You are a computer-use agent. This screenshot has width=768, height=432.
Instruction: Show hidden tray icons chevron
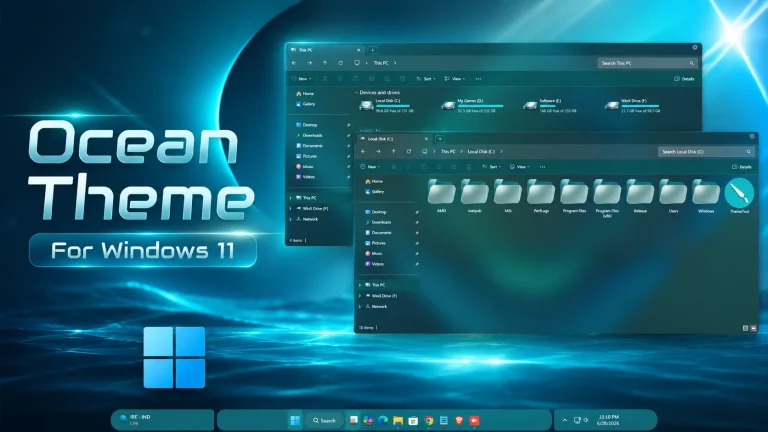pos(564,420)
